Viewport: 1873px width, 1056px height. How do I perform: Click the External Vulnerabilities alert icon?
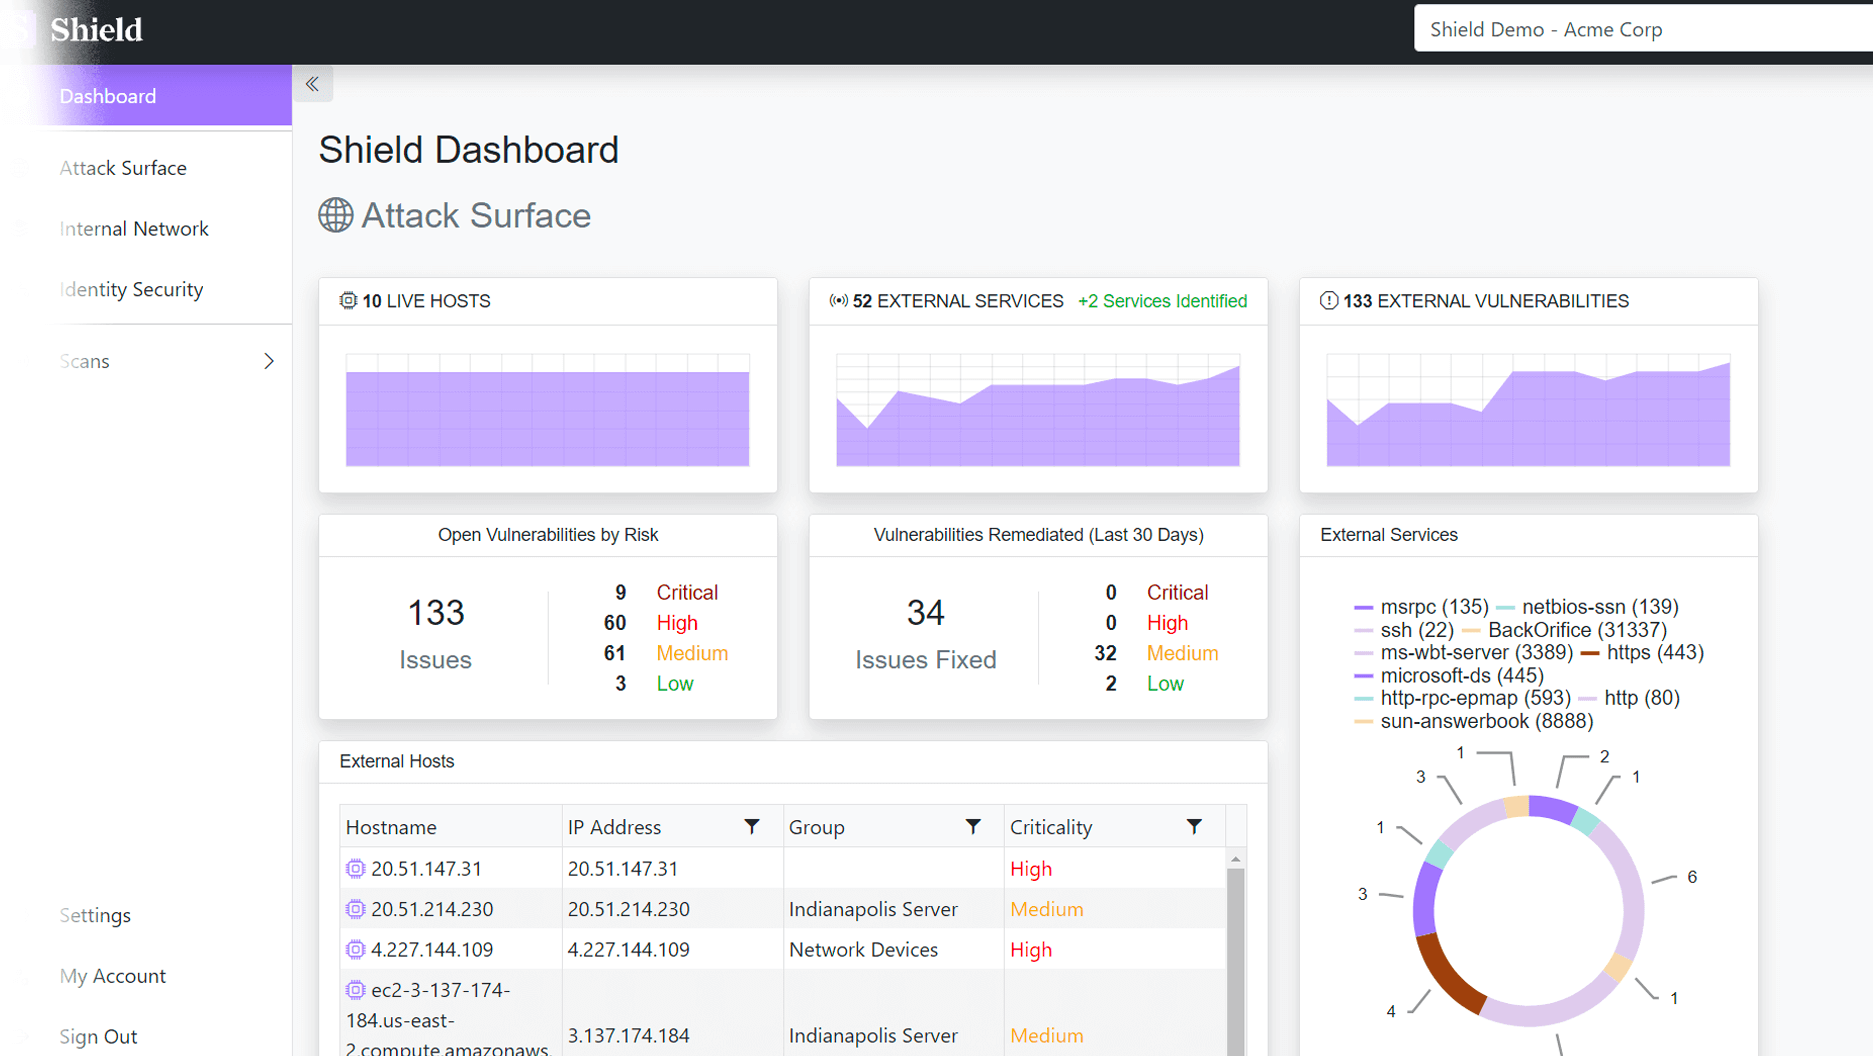[1328, 301]
